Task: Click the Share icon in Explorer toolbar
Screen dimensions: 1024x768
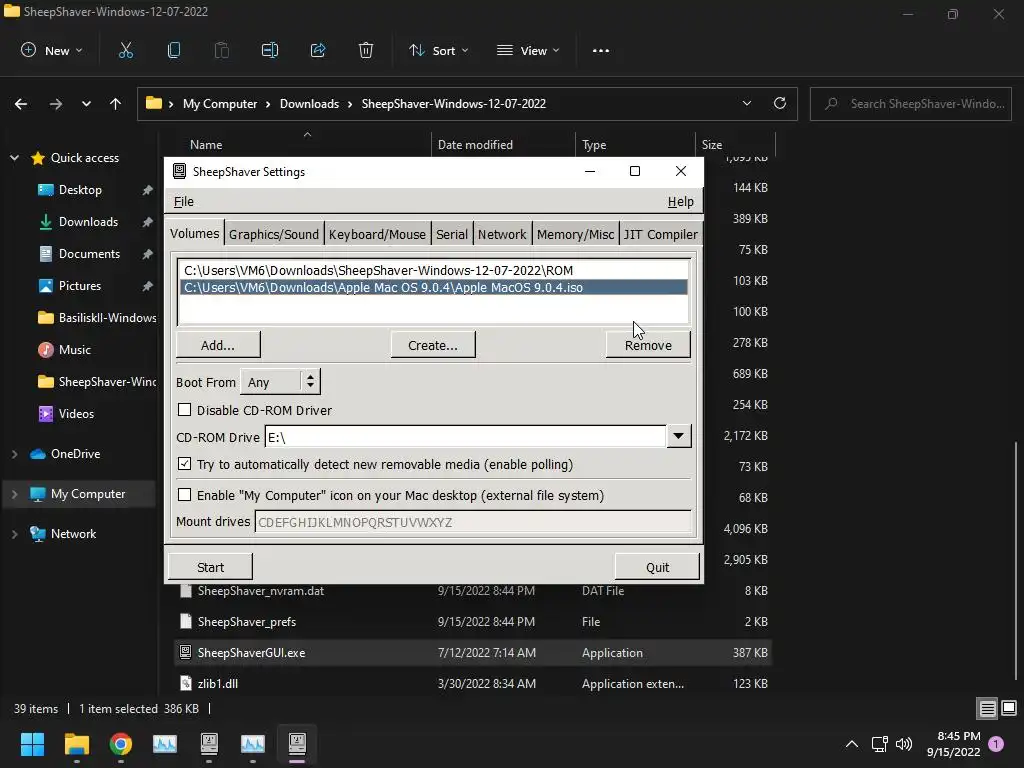Action: click(318, 50)
